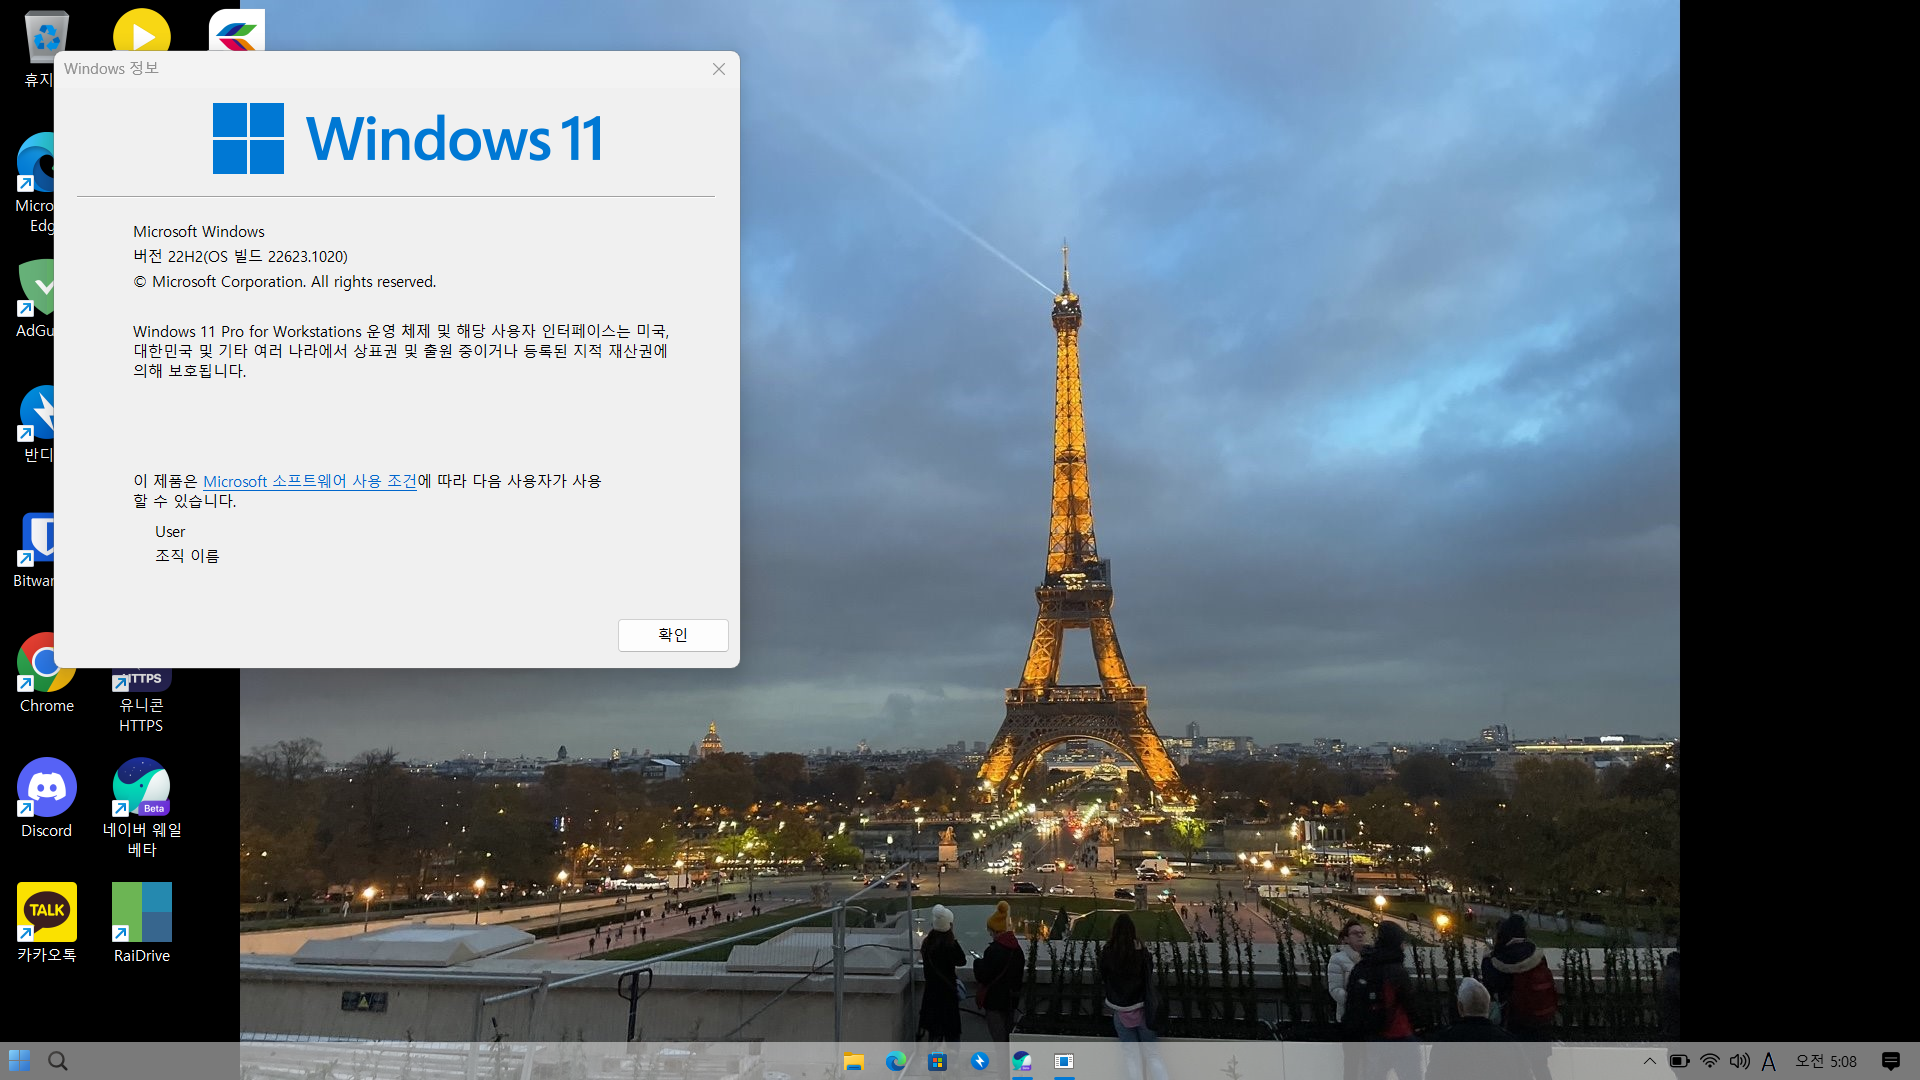Open the Discord desktop shortcut
1920x1080 pixels.
tap(46, 799)
